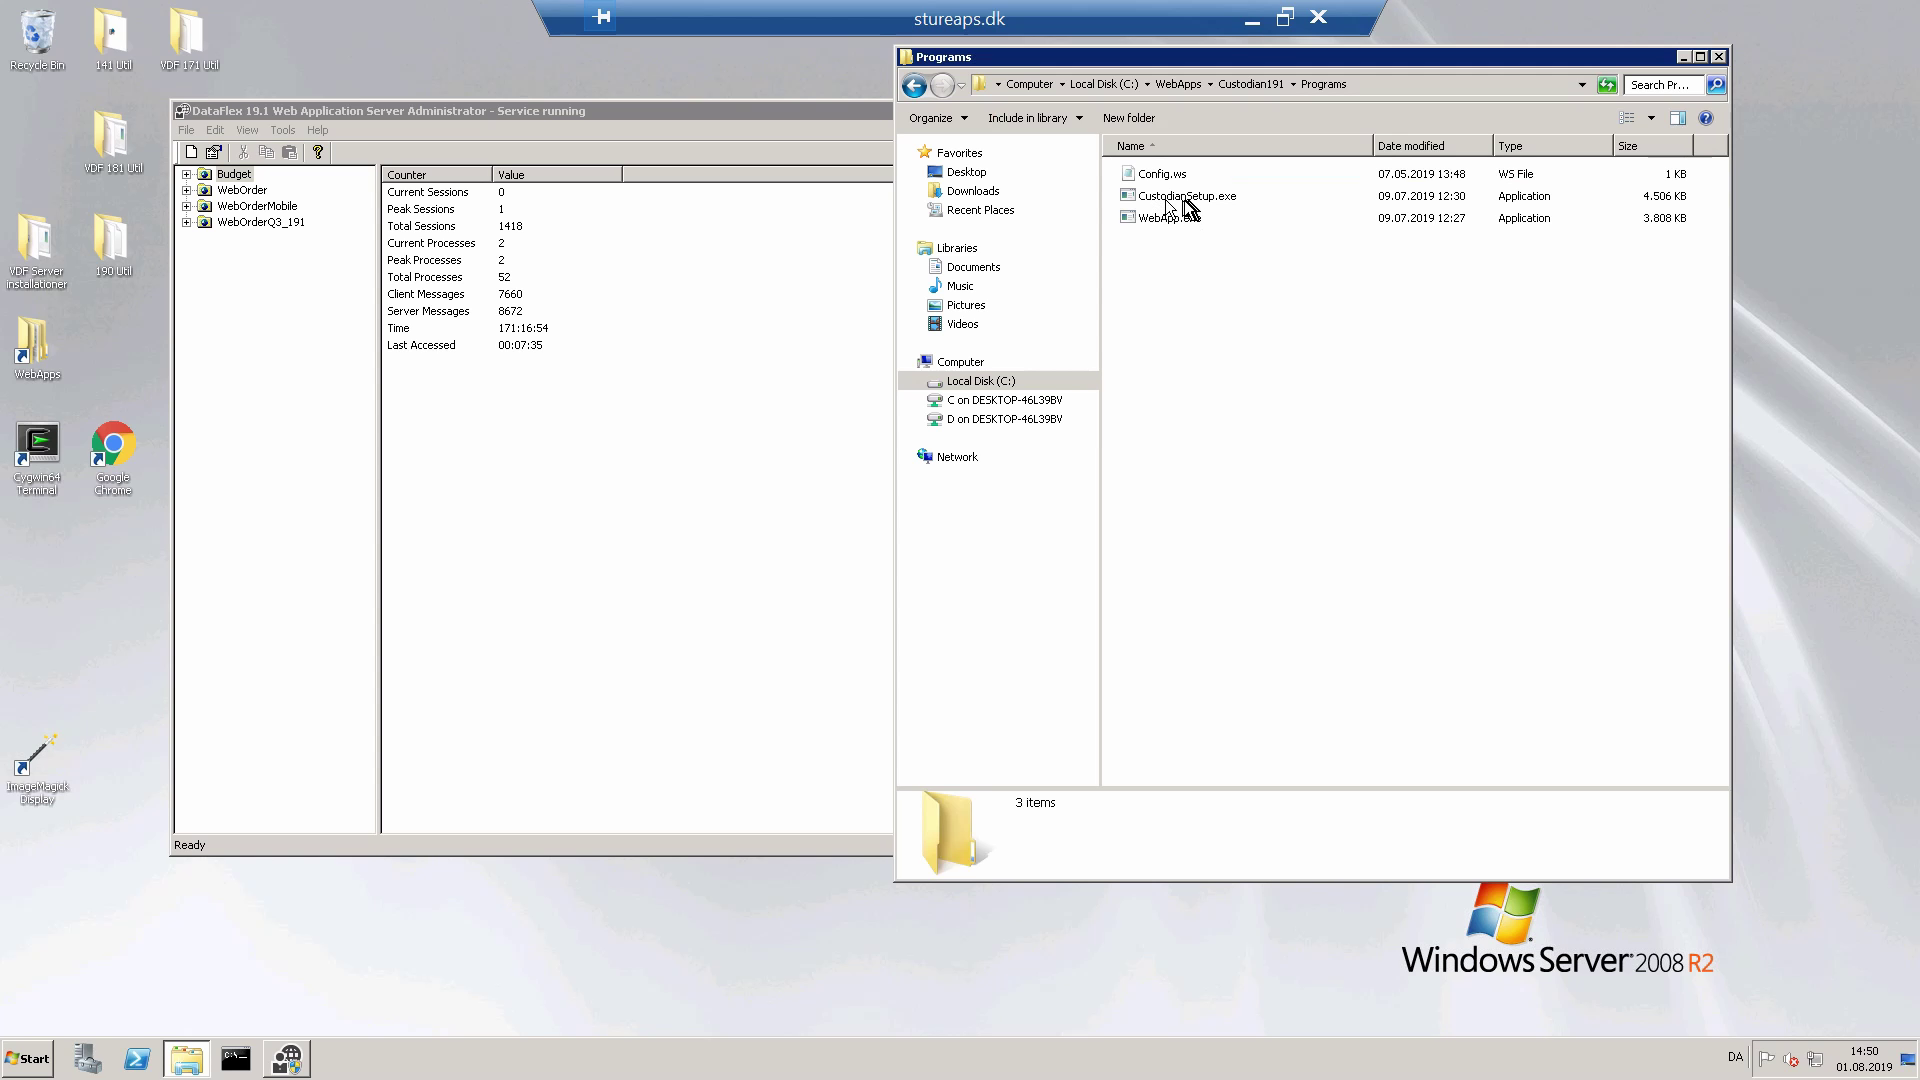The width and height of the screenshot is (1920, 1080).
Task: Click the Command Prompt taskbar icon
Action: [x=236, y=1059]
